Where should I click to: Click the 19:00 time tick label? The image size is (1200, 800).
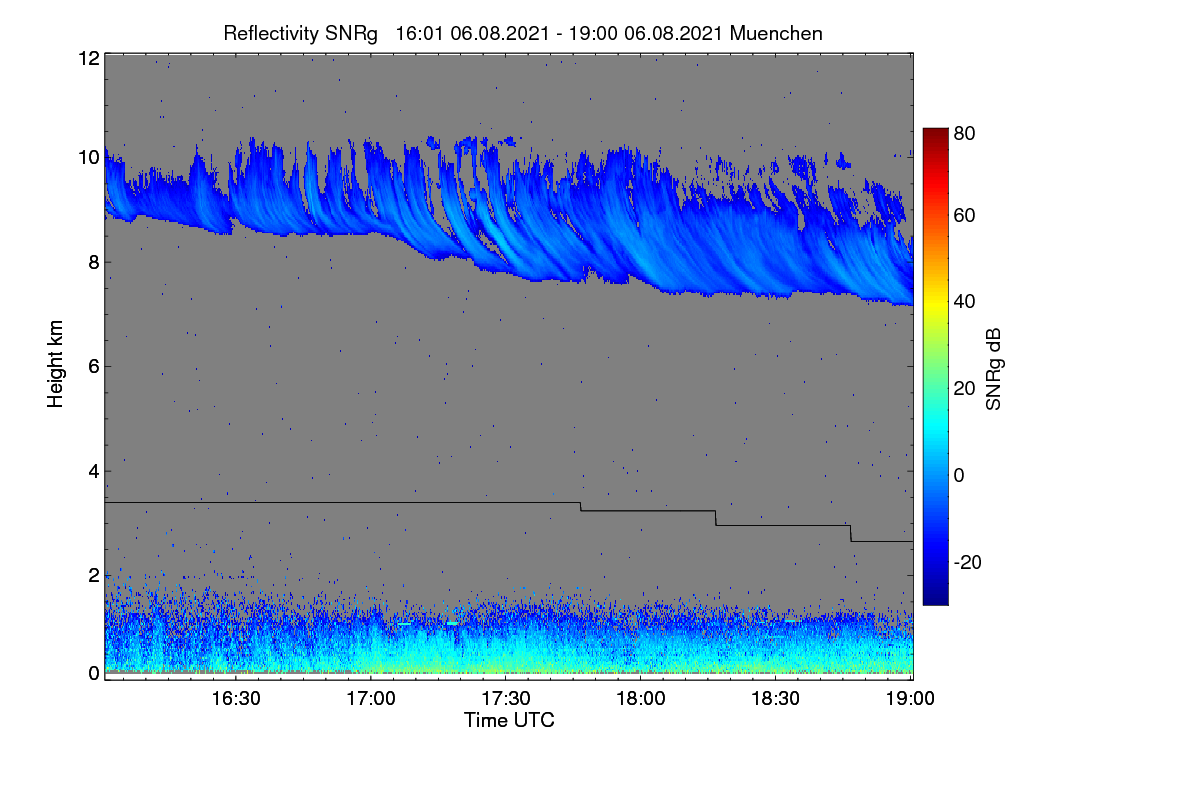[x=910, y=699]
